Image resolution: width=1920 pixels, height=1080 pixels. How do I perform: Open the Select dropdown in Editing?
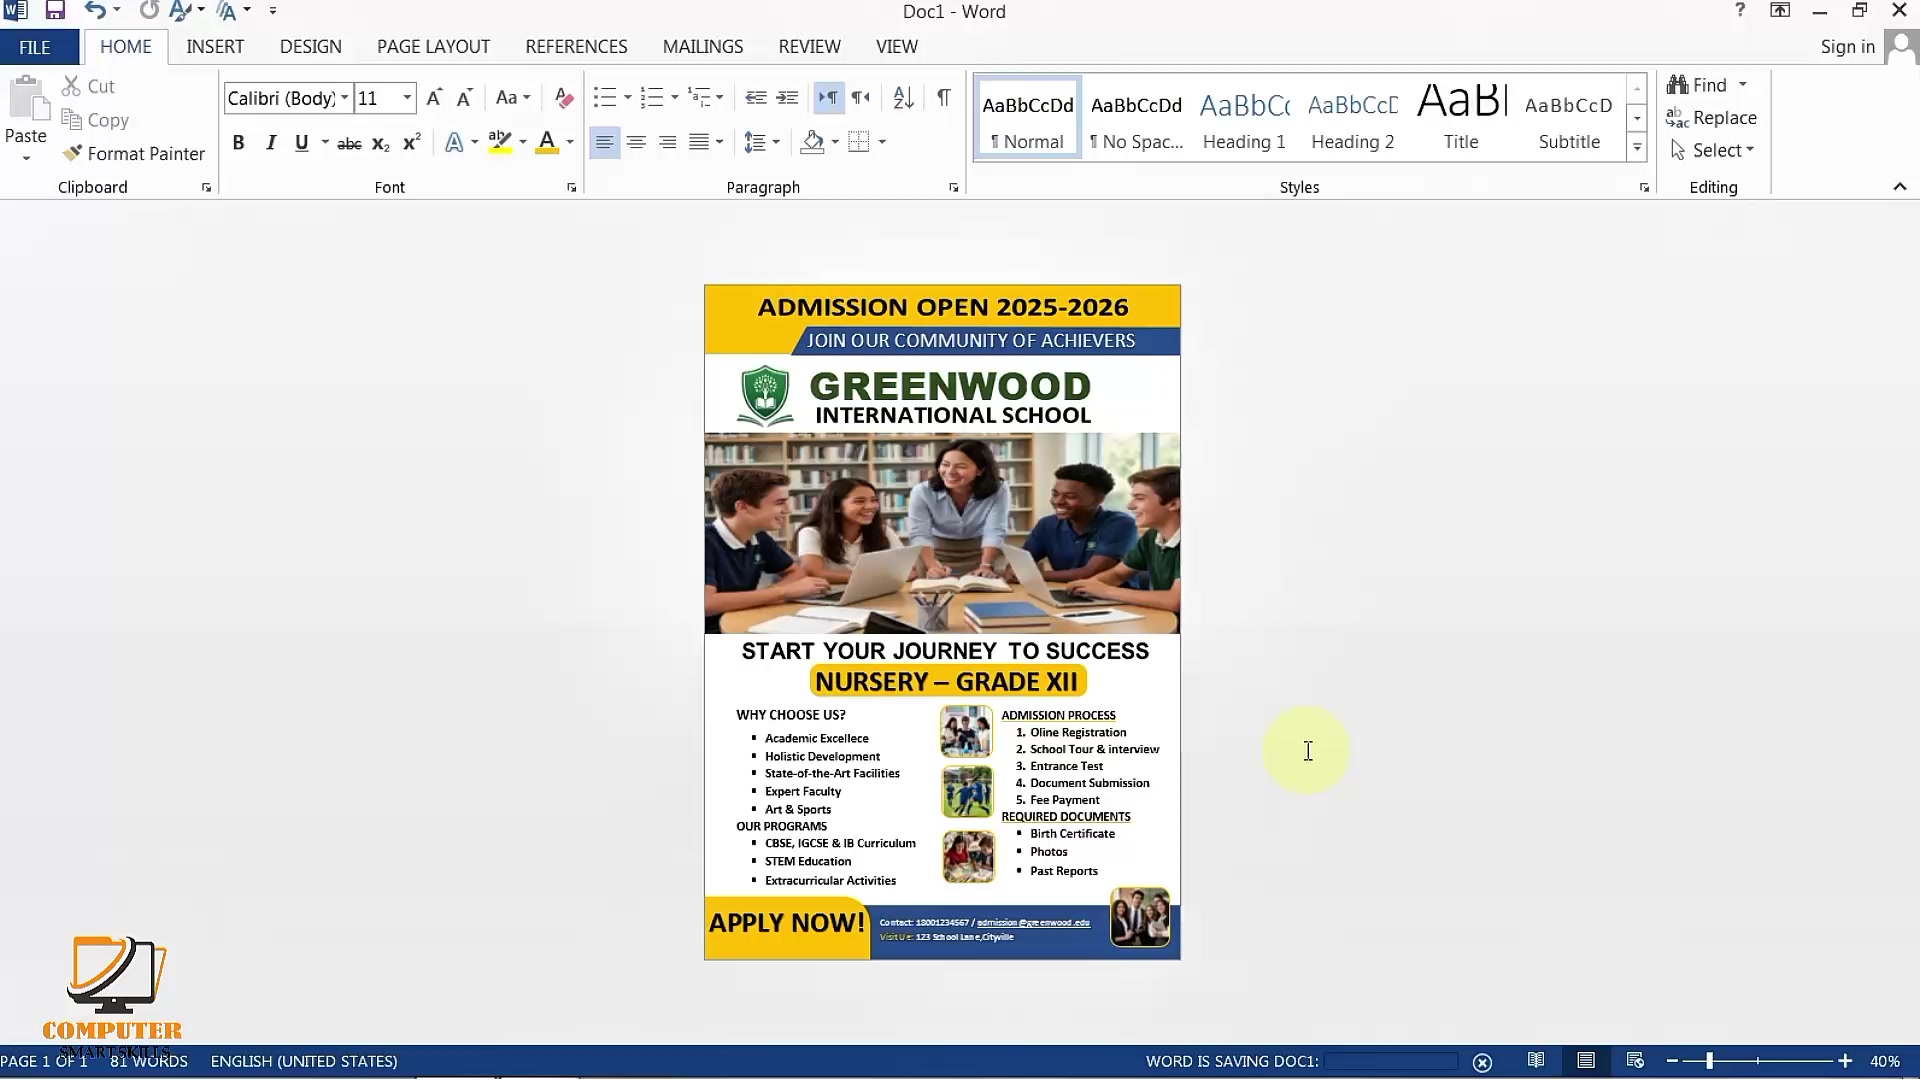pyautogui.click(x=1712, y=150)
